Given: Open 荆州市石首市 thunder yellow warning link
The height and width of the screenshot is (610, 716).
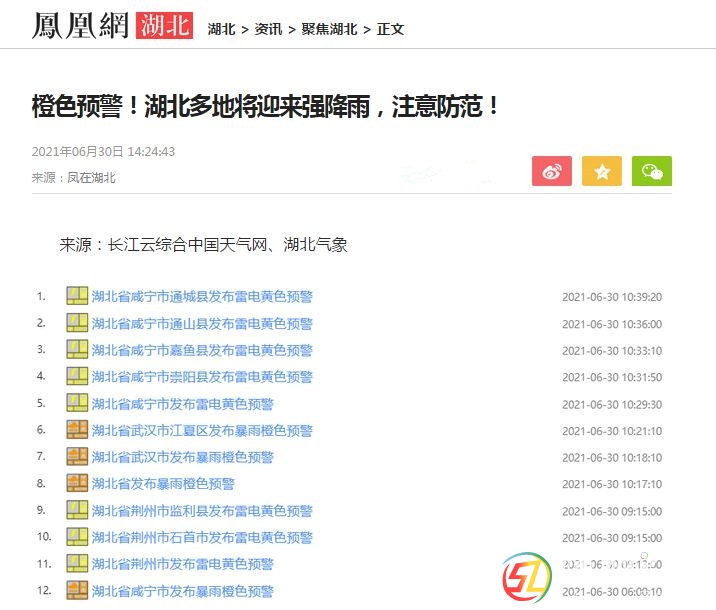Looking at the screenshot, I should (x=202, y=537).
